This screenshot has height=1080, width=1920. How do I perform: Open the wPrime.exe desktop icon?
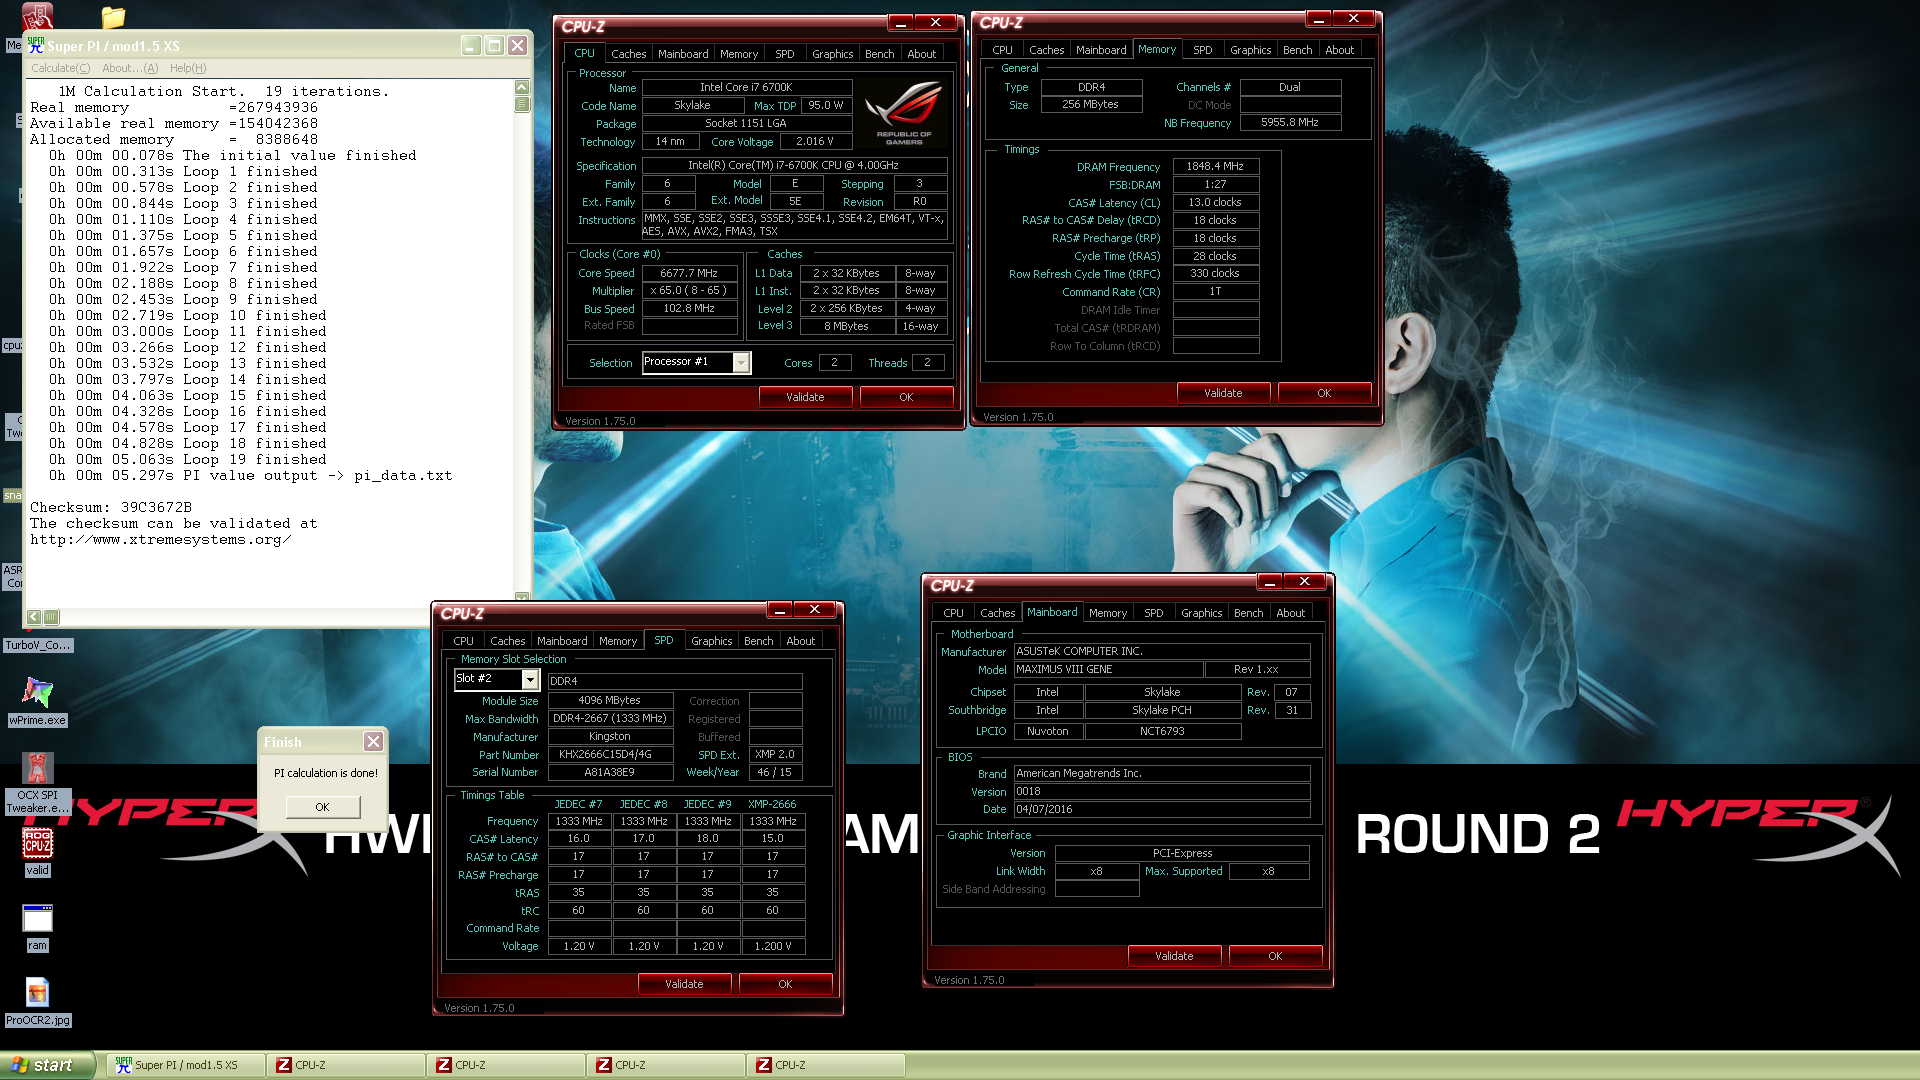pos(37,700)
